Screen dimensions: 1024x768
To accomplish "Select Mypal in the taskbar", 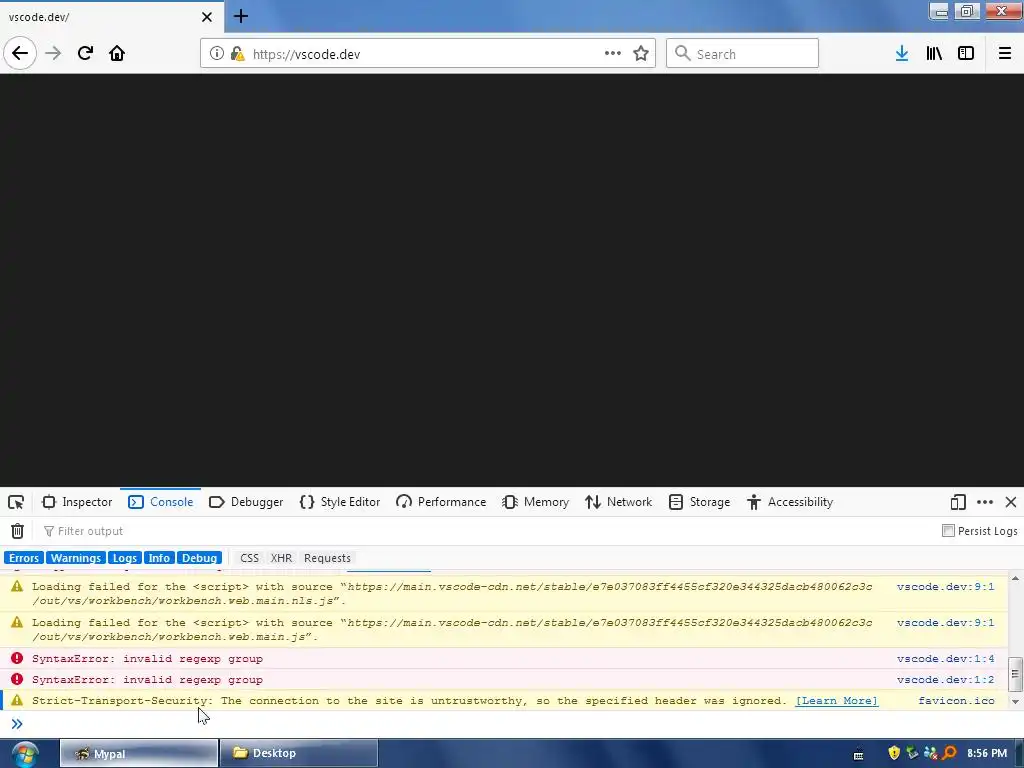I will coord(139,754).
